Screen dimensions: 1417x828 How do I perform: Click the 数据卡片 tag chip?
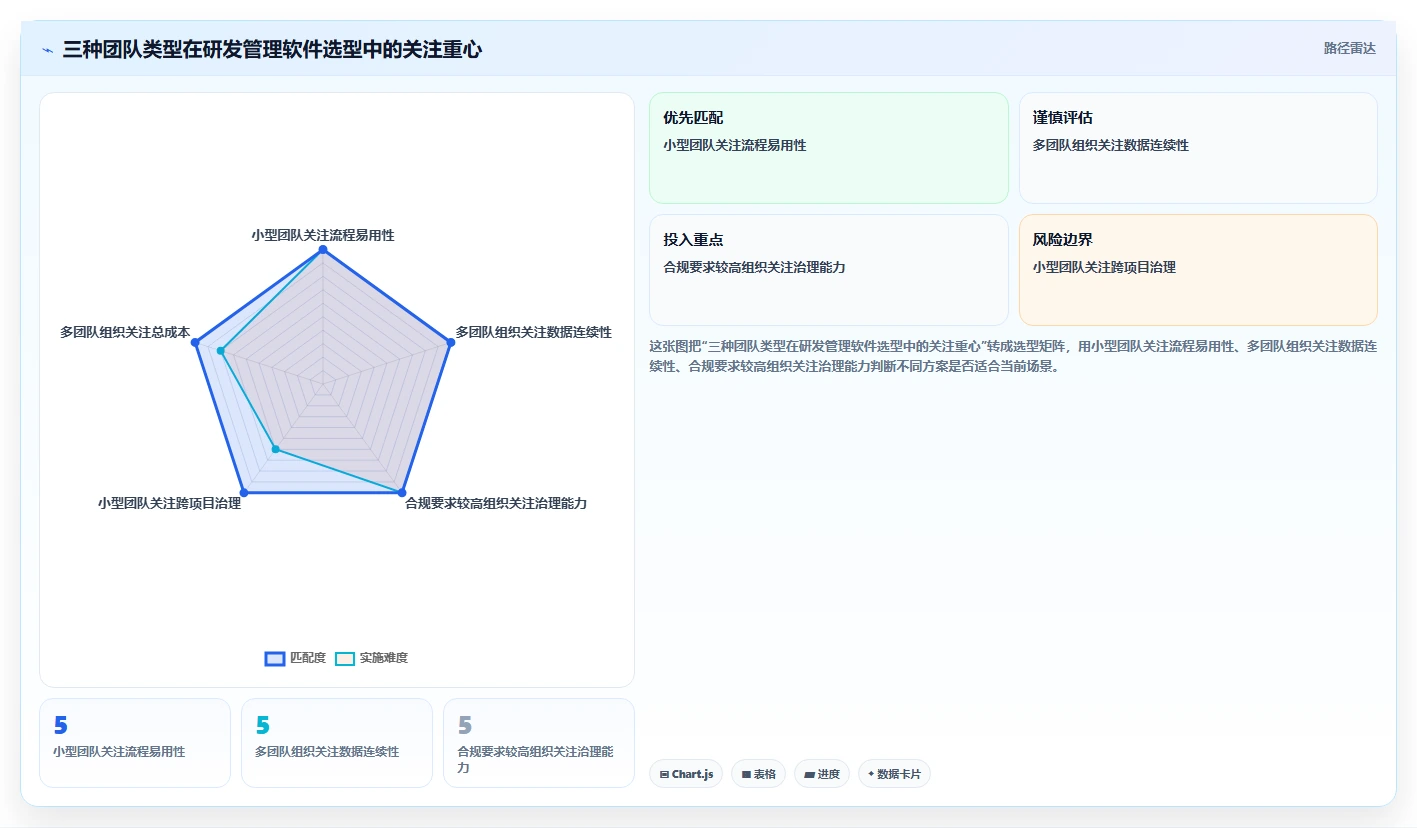pyautogui.click(x=894, y=774)
